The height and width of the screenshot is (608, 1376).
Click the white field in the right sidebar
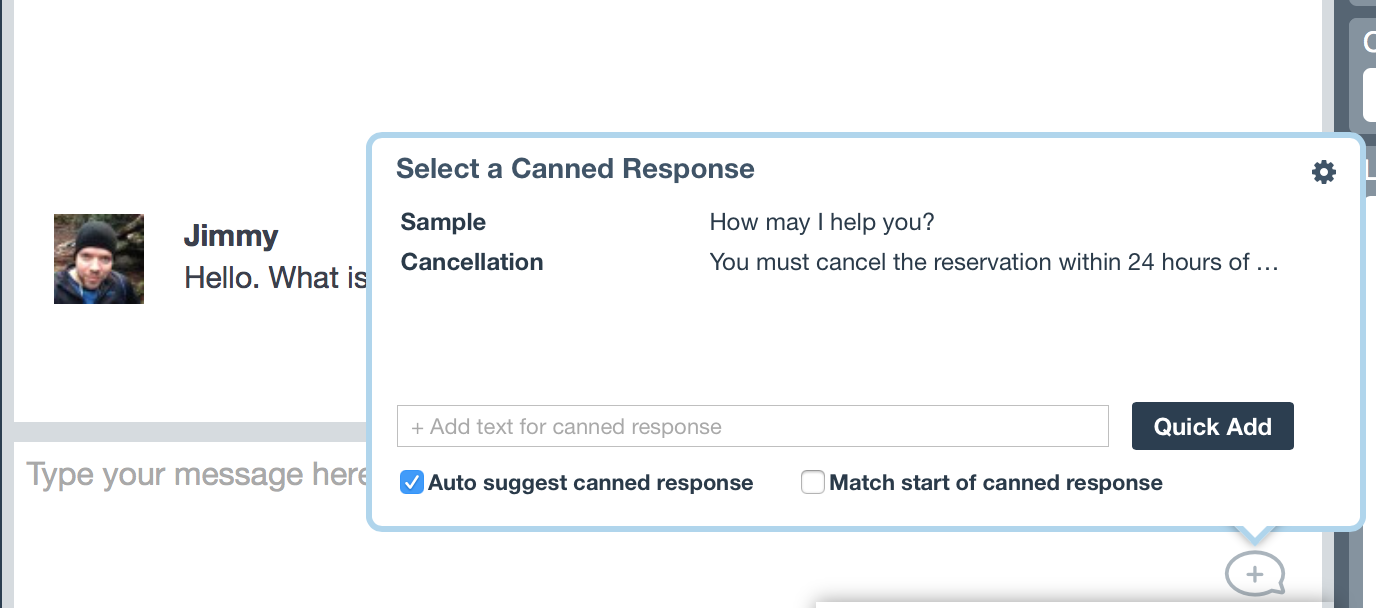tap(1369, 95)
